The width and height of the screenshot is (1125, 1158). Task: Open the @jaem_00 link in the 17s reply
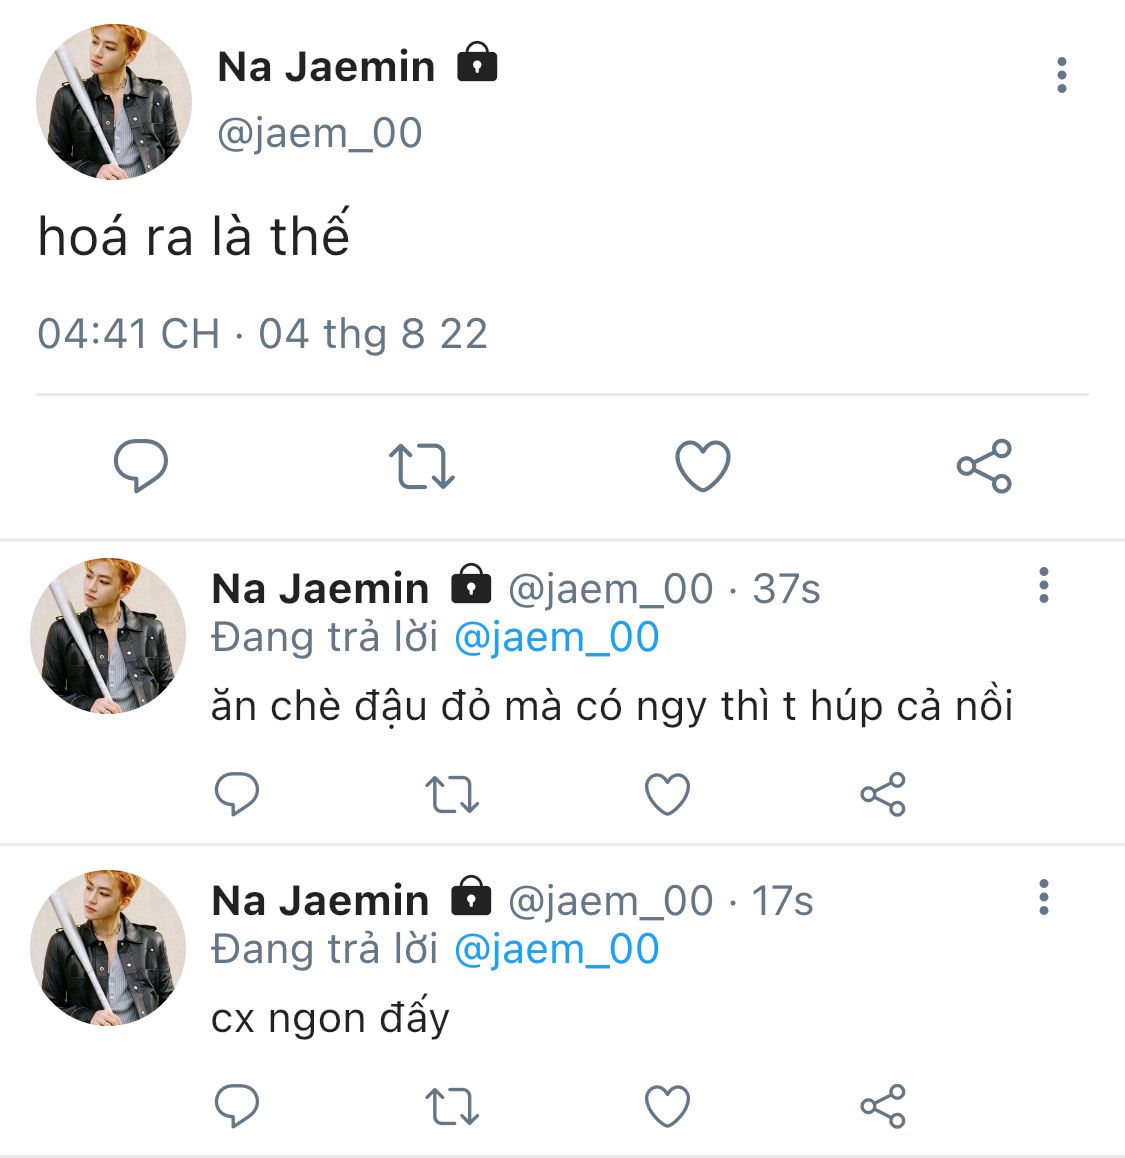click(x=556, y=950)
